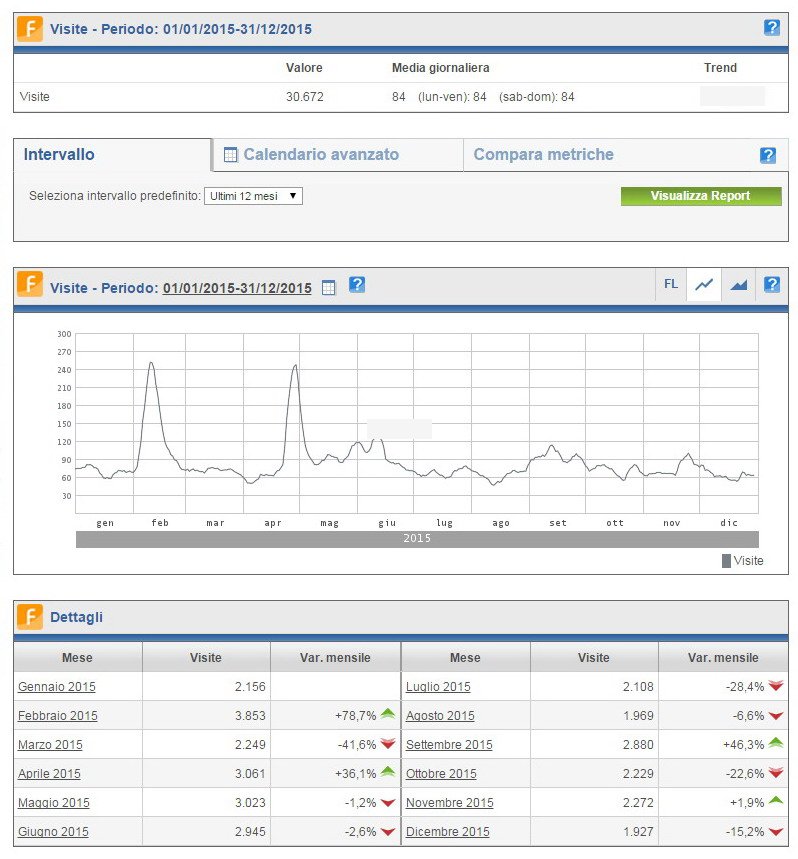Switch chart to area graph view
Viewport: 798px width, 859px height.
point(738,285)
